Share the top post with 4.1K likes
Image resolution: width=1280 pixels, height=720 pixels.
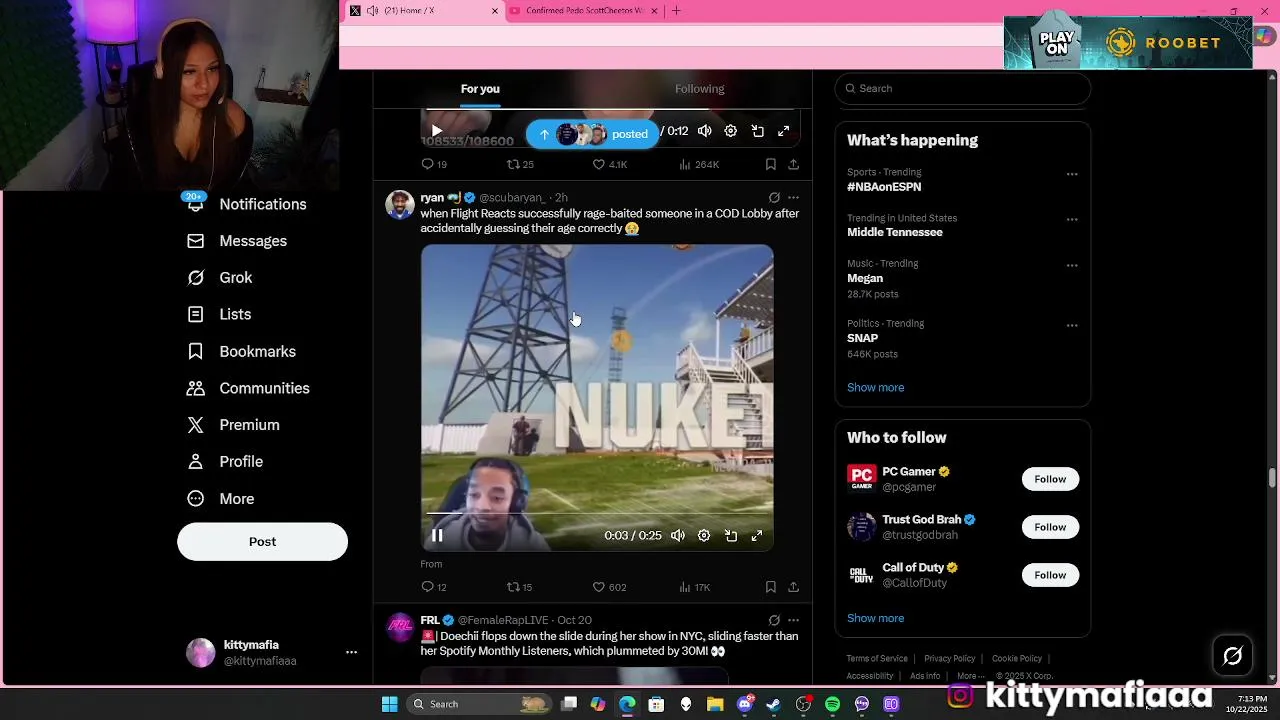(x=793, y=164)
